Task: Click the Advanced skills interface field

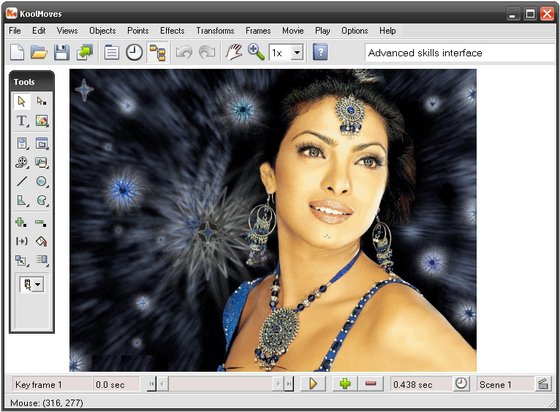Action: 461,53
